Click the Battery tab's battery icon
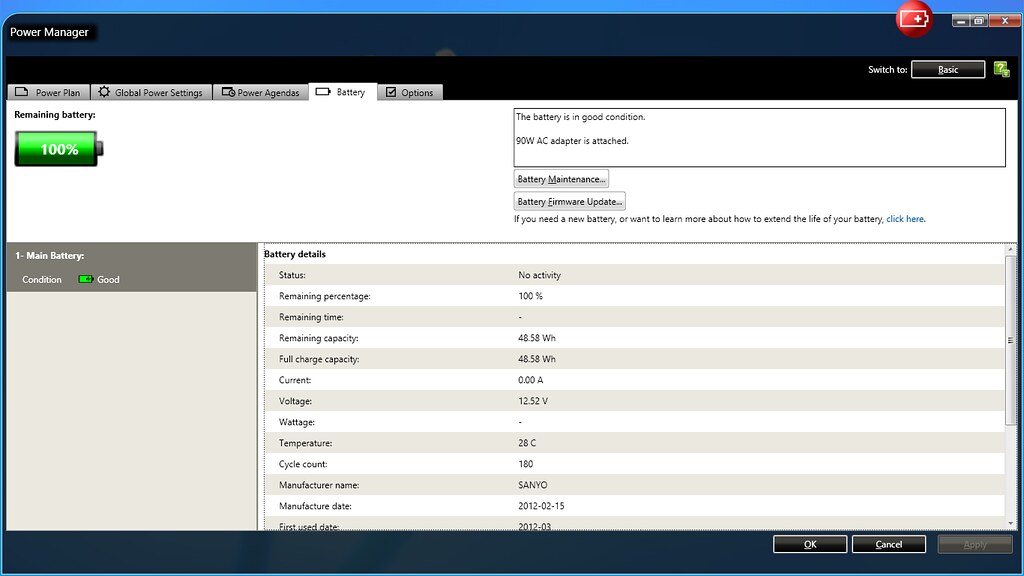This screenshot has width=1024, height=576. 323,91
